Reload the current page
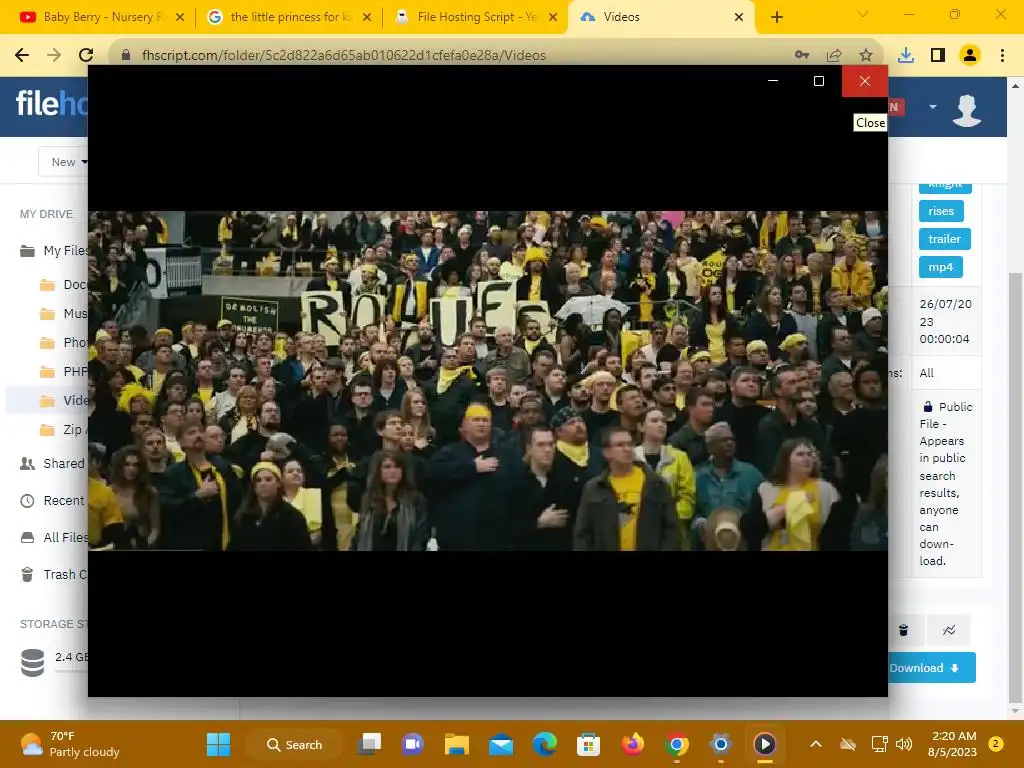Screen dimensions: 1024x768 point(86,55)
